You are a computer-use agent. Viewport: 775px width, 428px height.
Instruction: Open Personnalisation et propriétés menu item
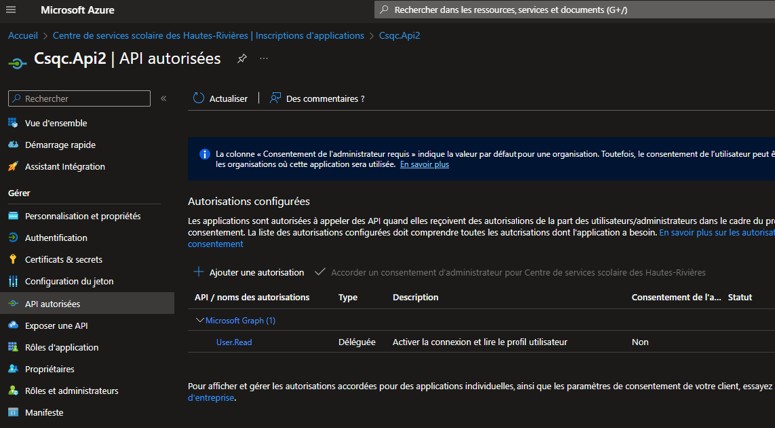83,216
